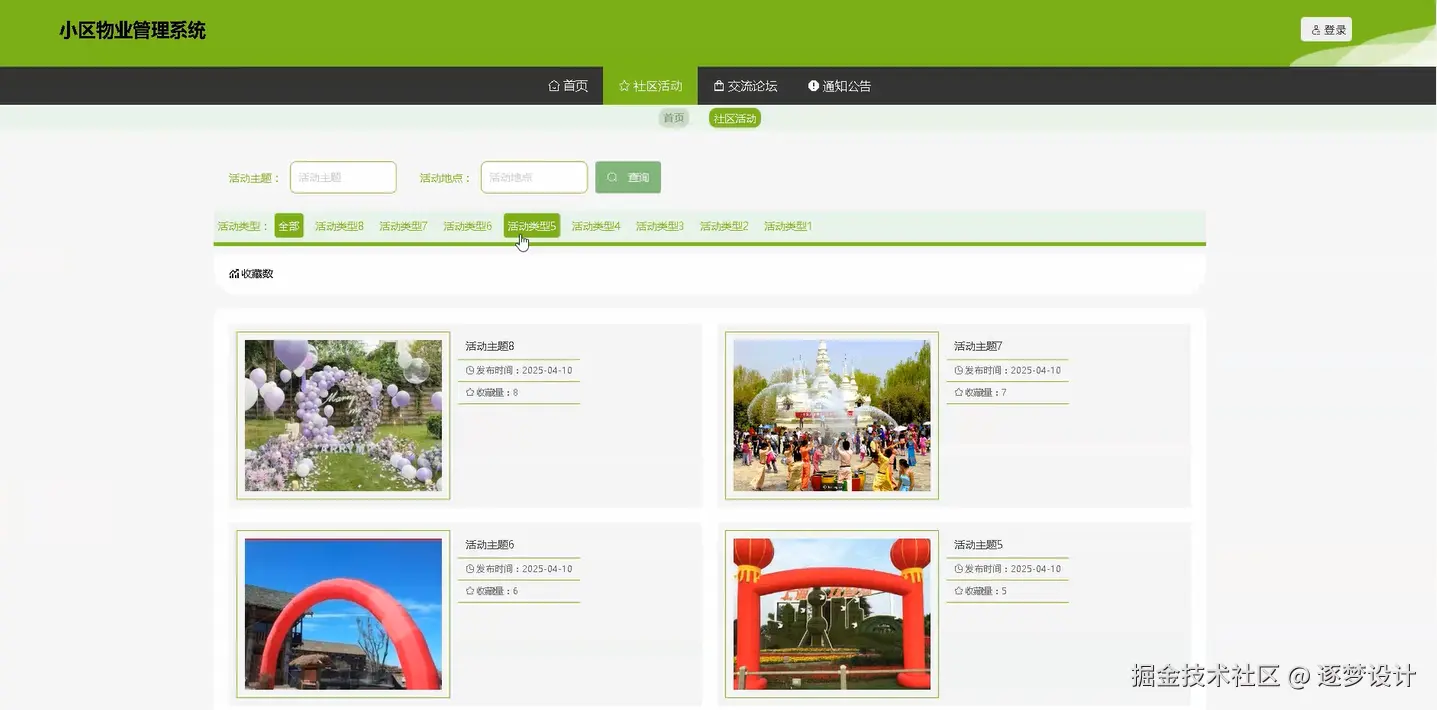Filter by 活动类型4

(596, 226)
